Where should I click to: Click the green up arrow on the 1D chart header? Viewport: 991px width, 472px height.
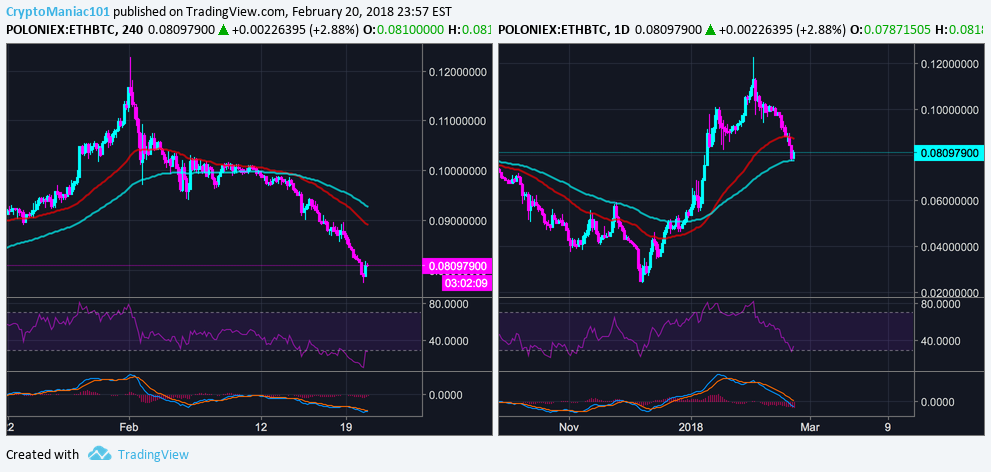pos(711,30)
